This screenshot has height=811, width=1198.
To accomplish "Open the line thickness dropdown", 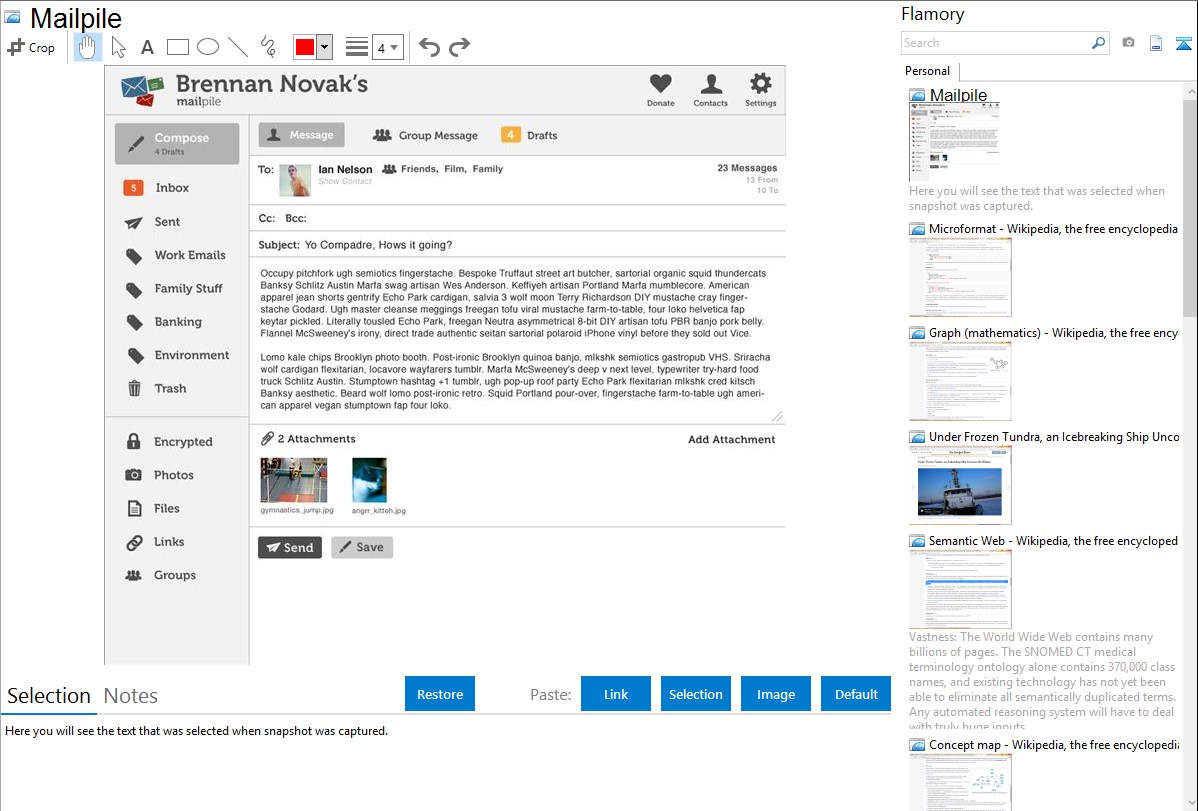I will tap(387, 47).
